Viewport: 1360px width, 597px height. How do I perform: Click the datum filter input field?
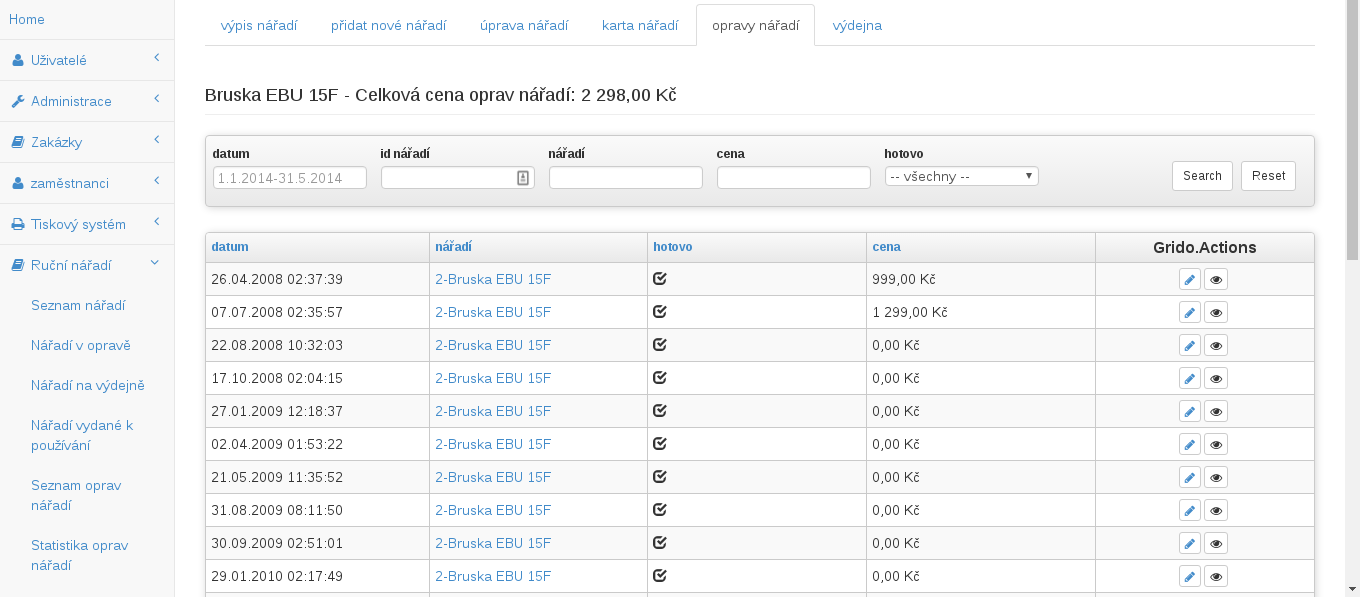(x=289, y=178)
